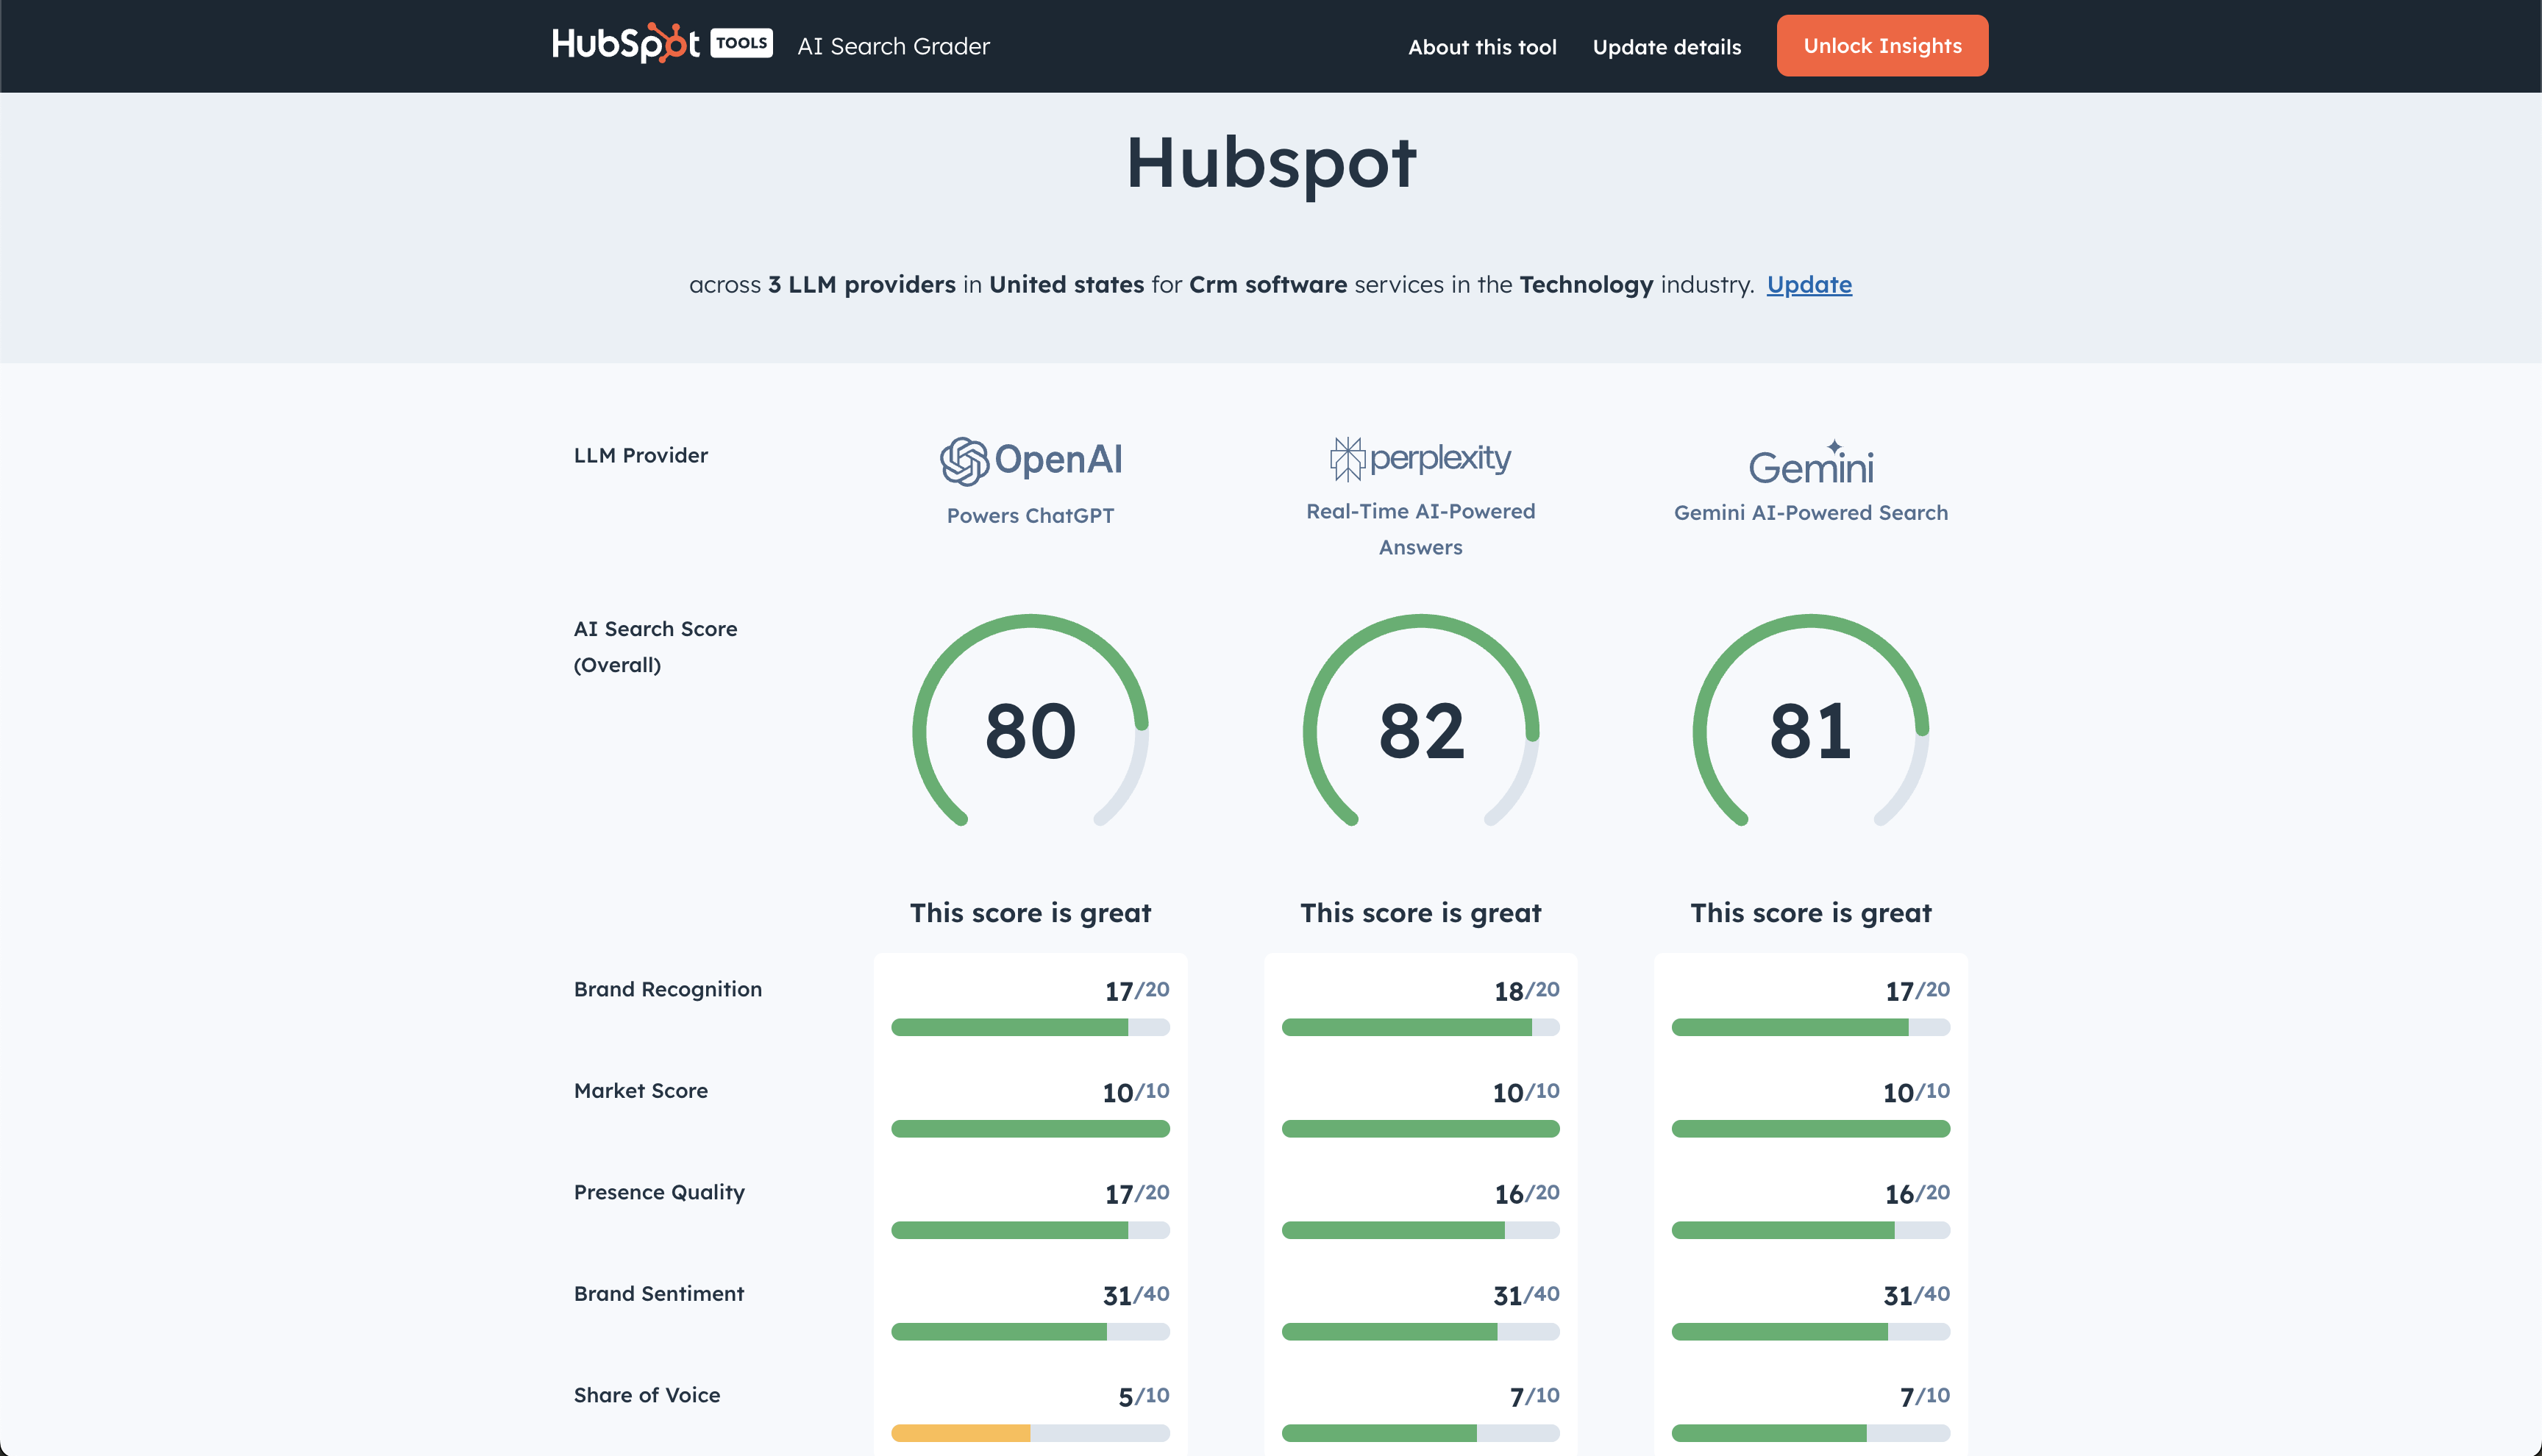Open About this tool
The width and height of the screenshot is (2542, 1456).
tap(1482, 47)
